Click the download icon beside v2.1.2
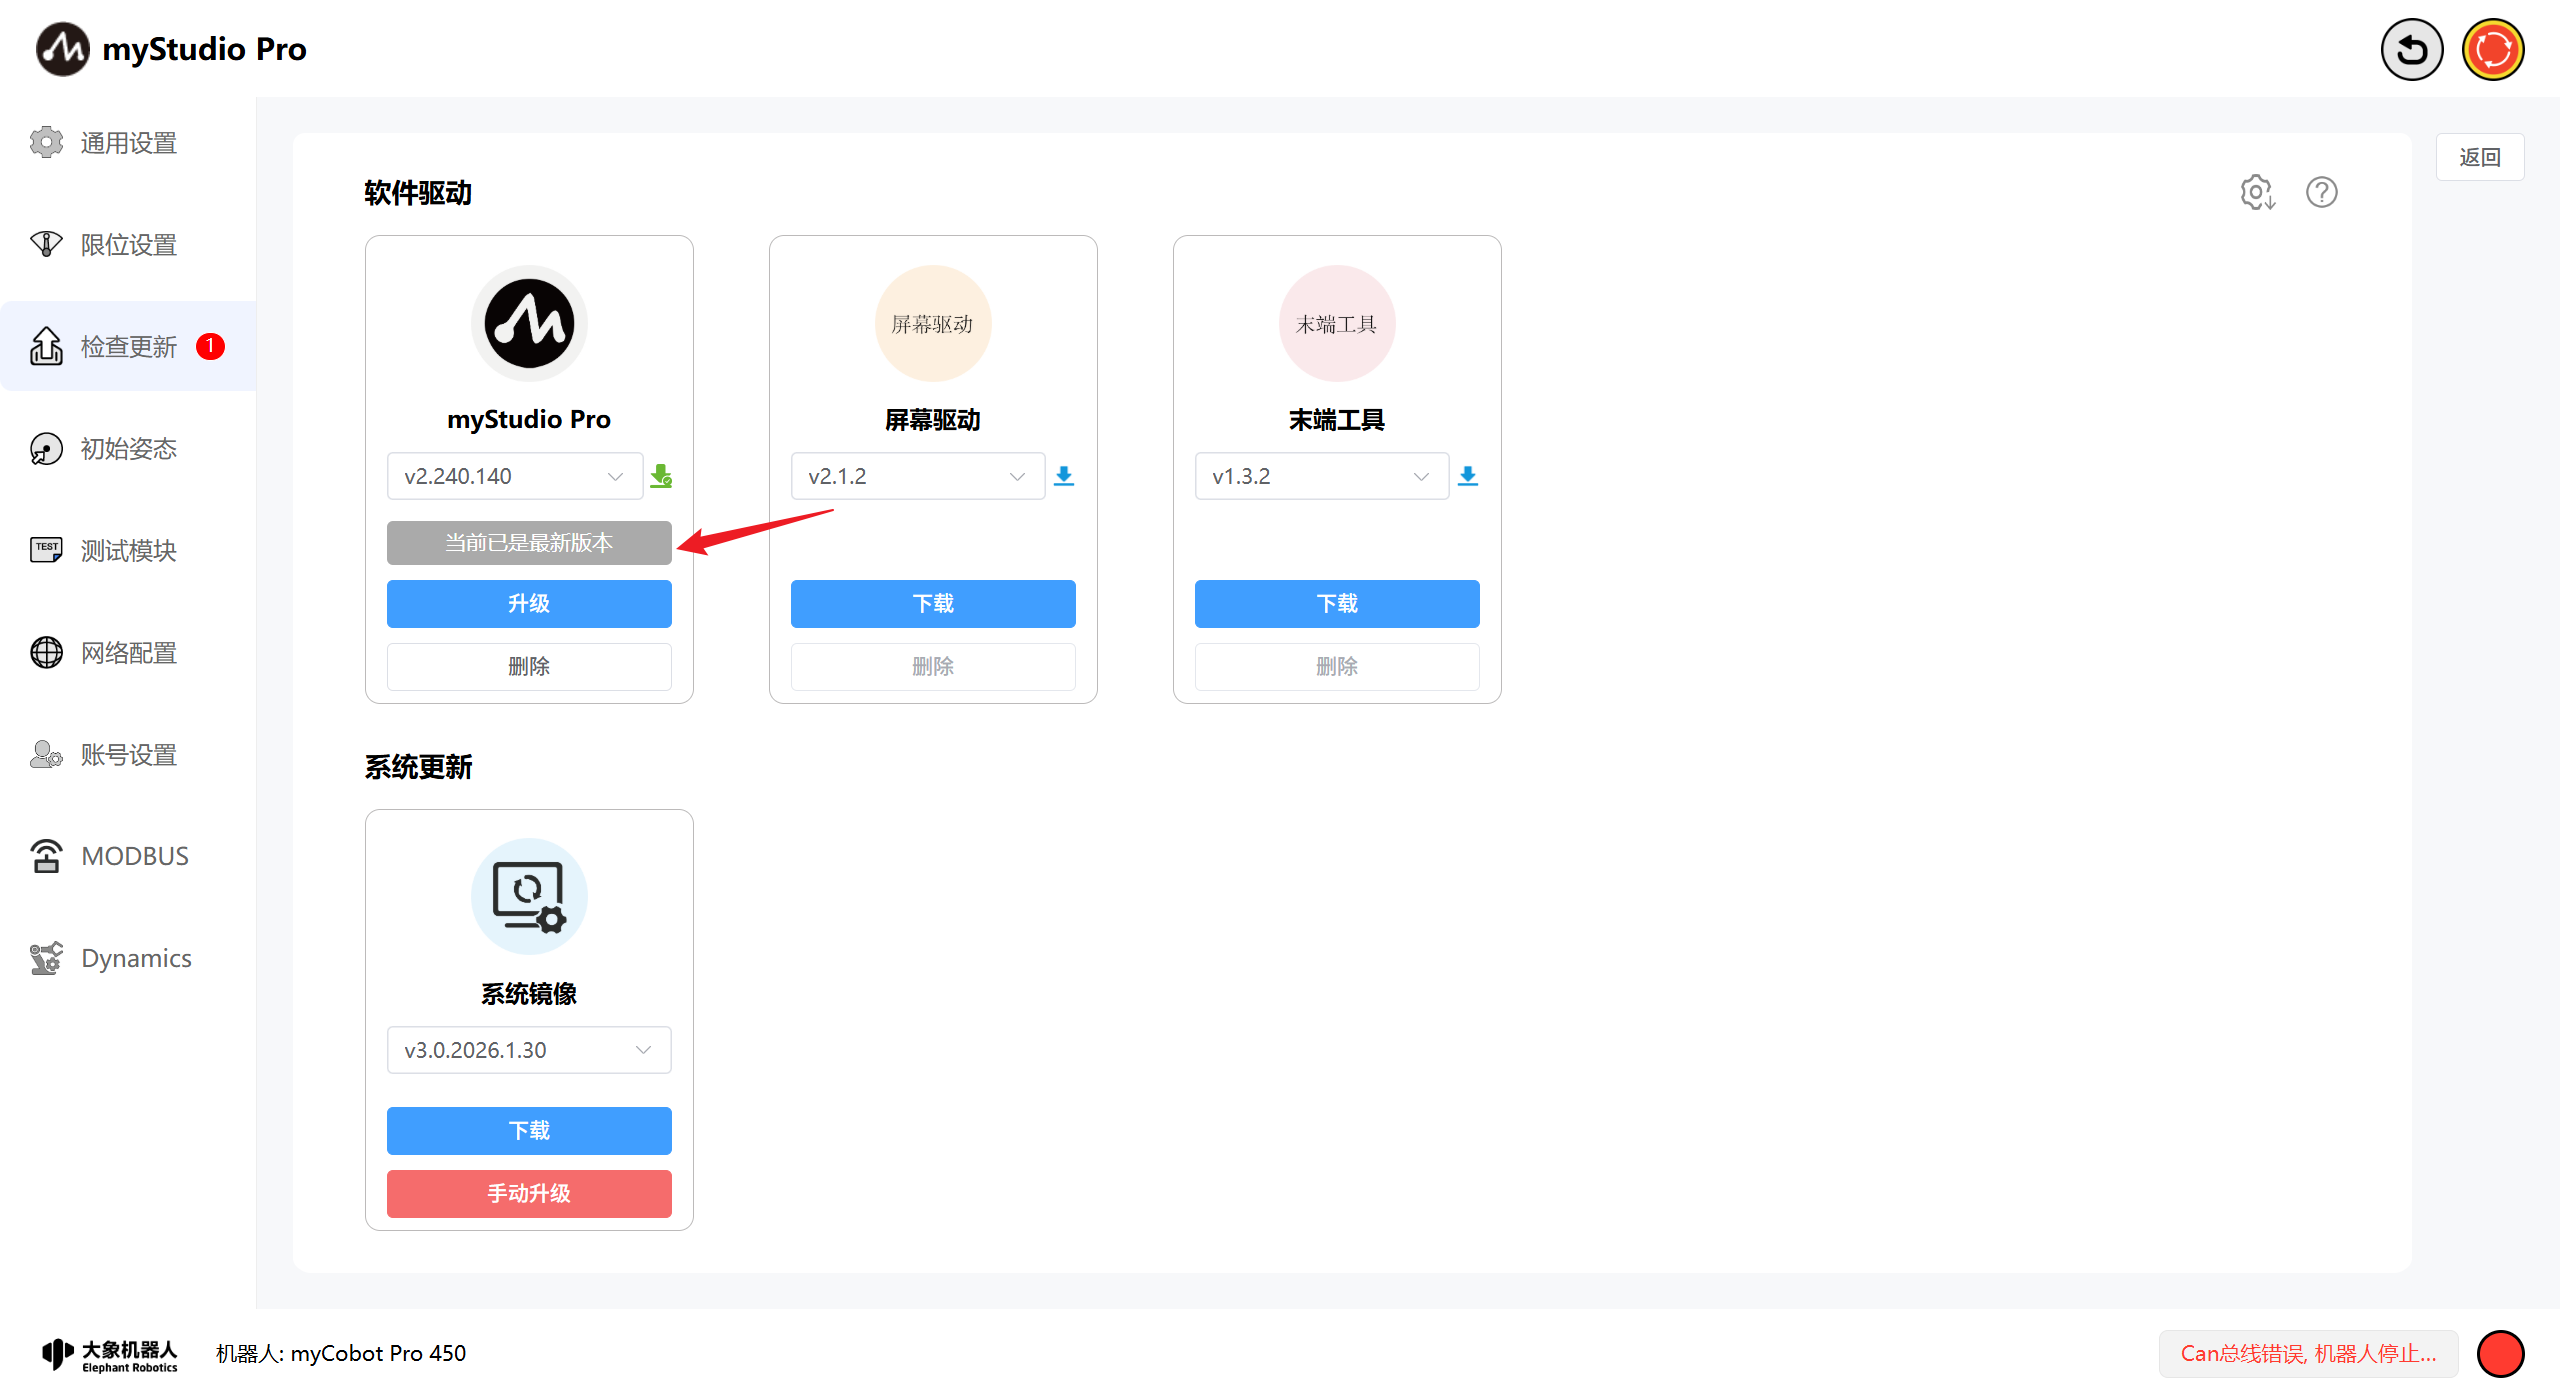The width and height of the screenshot is (2560, 1398). pos(1064,476)
